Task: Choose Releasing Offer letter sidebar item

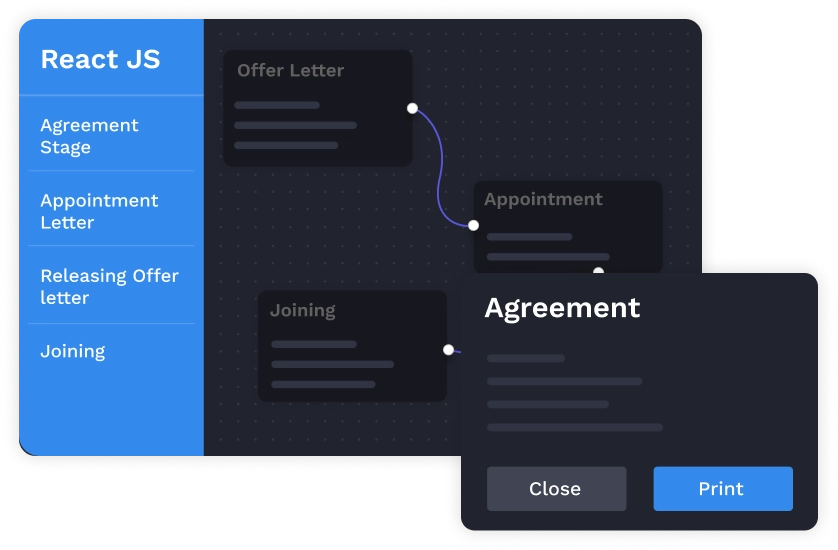Action: click(x=109, y=286)
